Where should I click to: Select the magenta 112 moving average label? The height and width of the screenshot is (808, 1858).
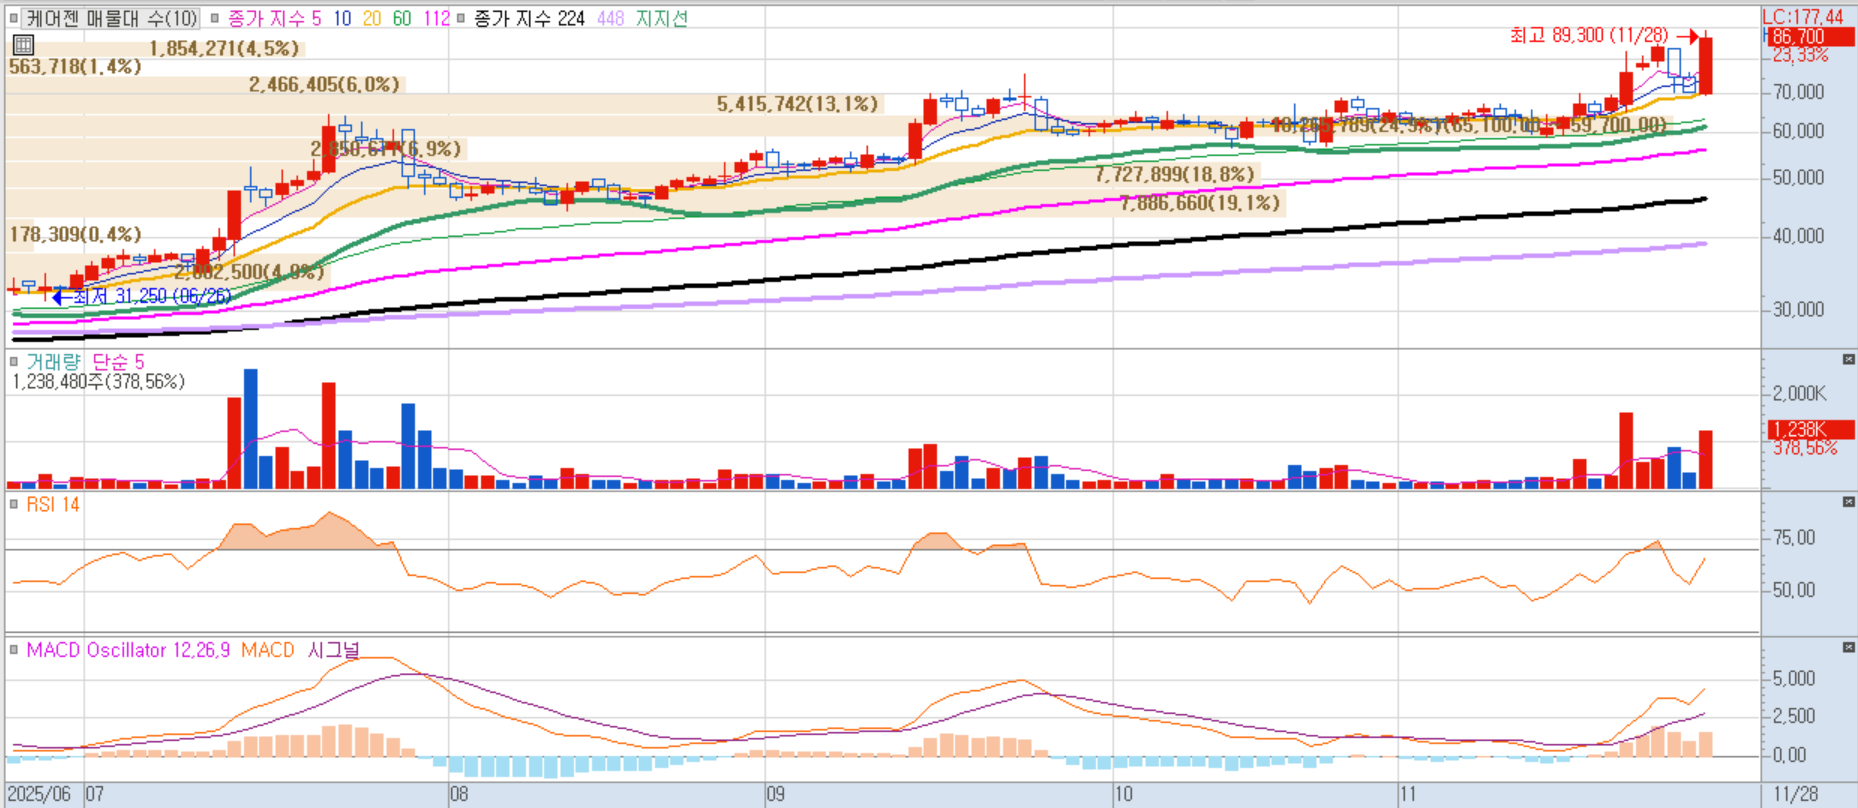coord(436,18)
